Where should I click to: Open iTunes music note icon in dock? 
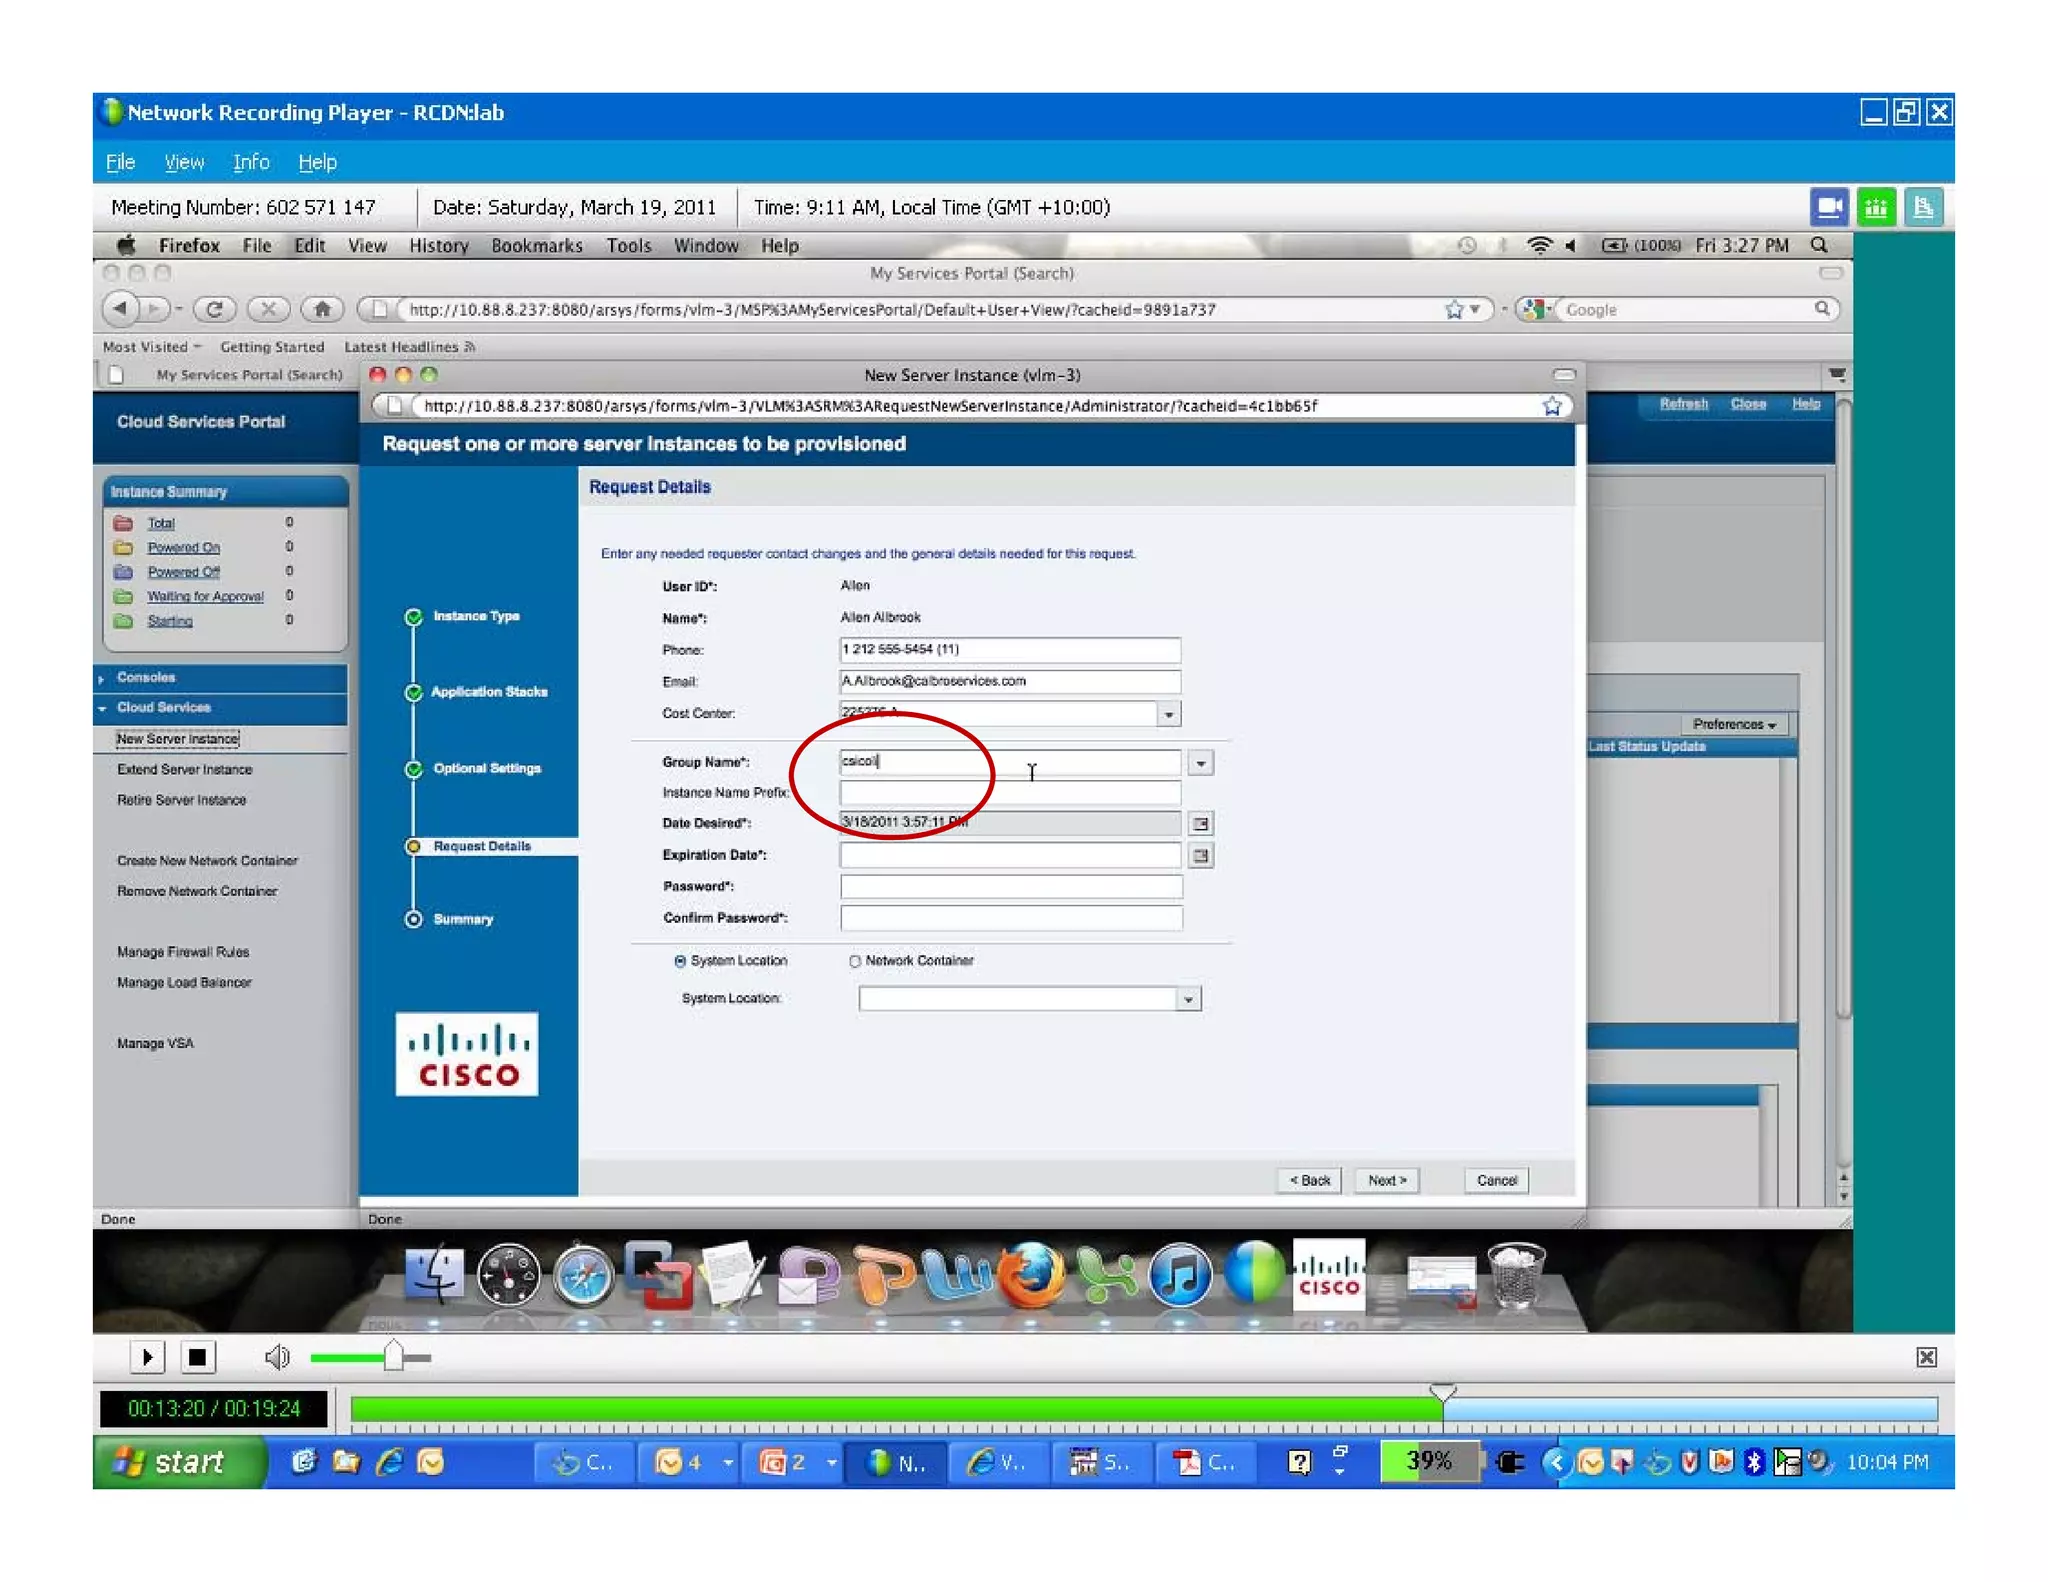coord(1180,1275)
